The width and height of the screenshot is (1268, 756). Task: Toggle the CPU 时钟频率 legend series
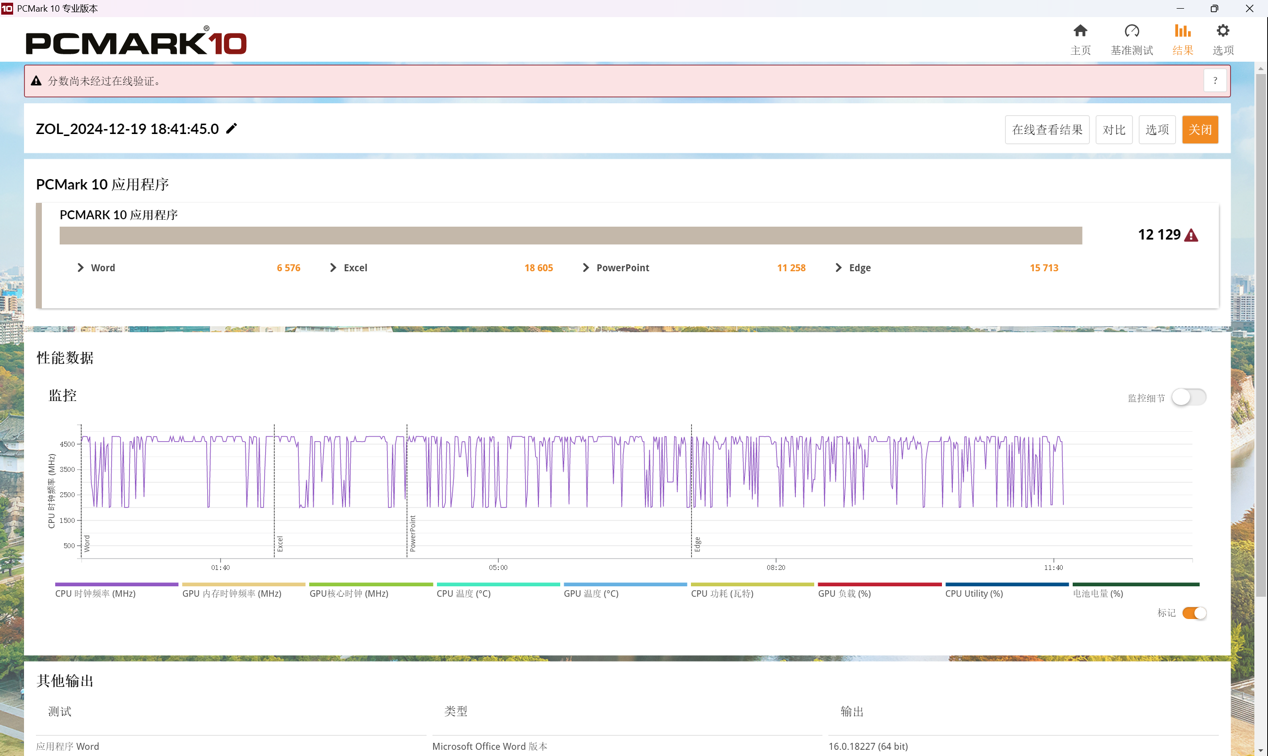pos(116,590)
